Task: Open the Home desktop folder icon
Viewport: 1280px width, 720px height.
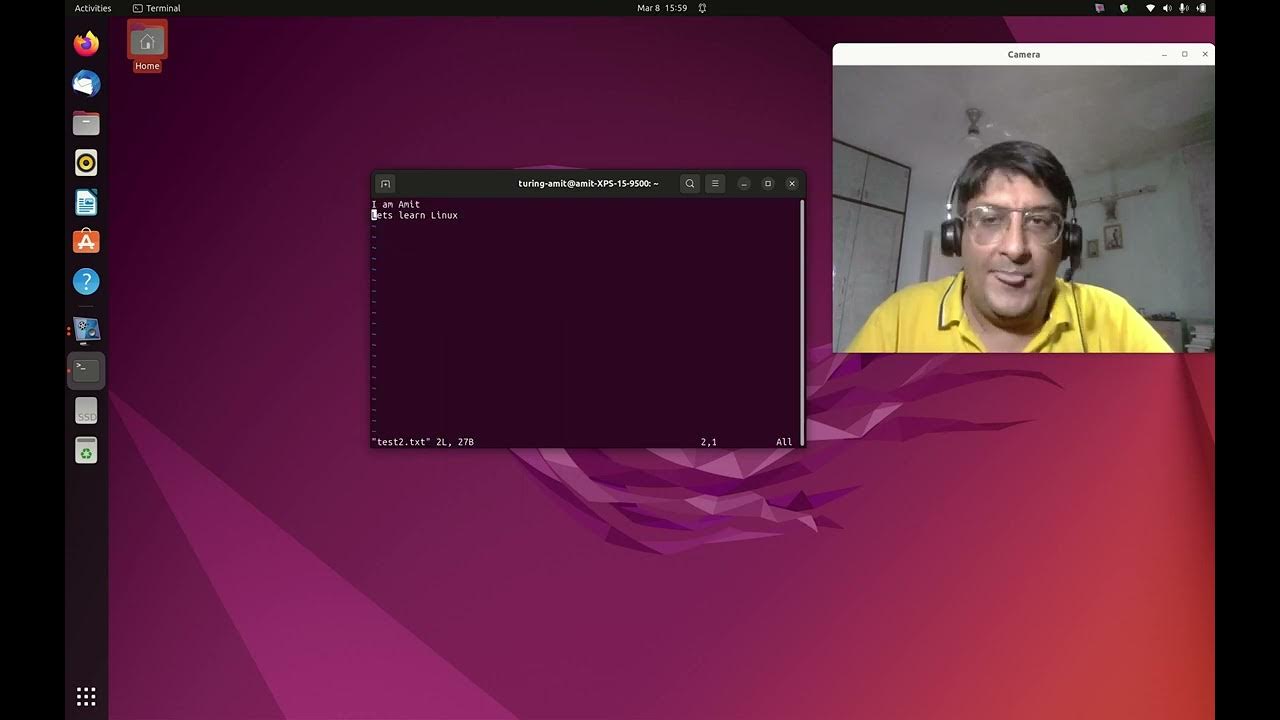Action: (147, 48)
